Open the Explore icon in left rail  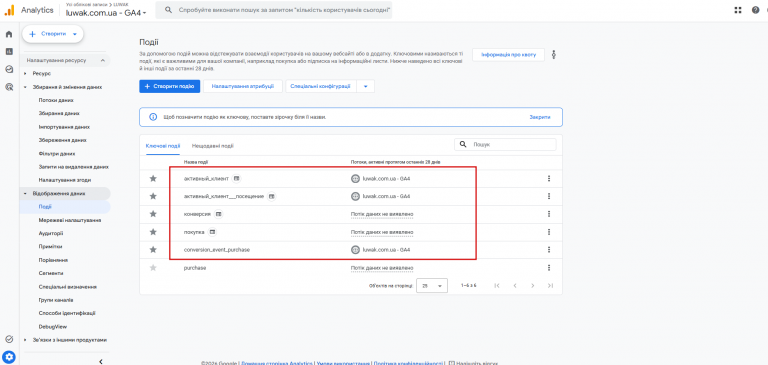[x=9, y=69]
